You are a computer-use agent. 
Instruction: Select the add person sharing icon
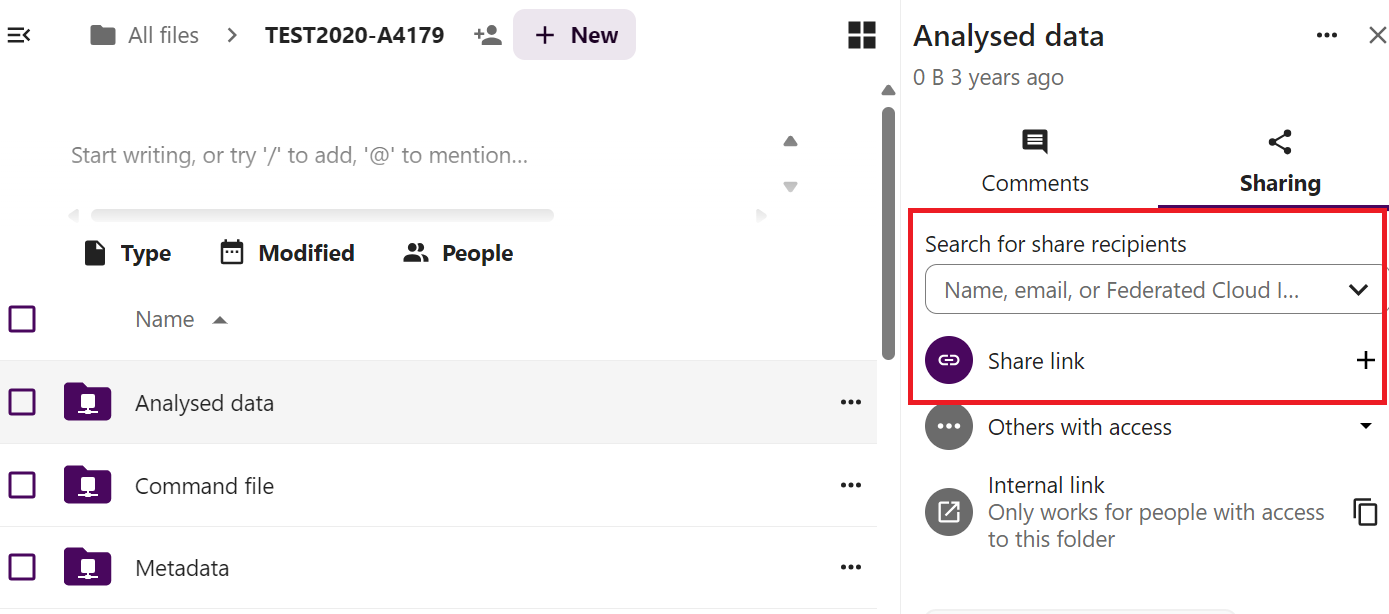coord(487,34)
